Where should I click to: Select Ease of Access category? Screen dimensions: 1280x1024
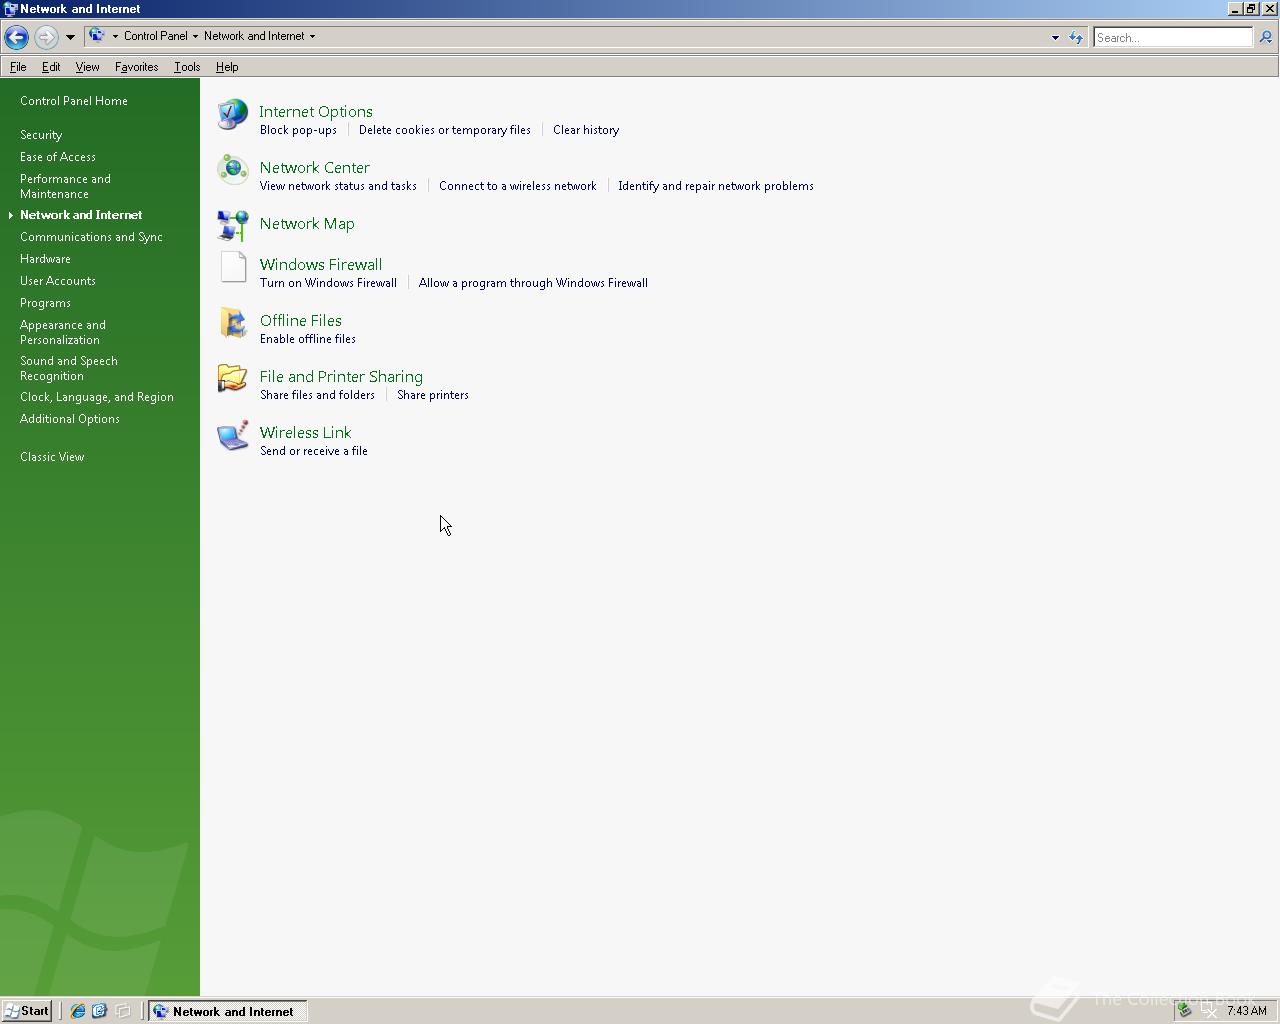tap(58, 157)
